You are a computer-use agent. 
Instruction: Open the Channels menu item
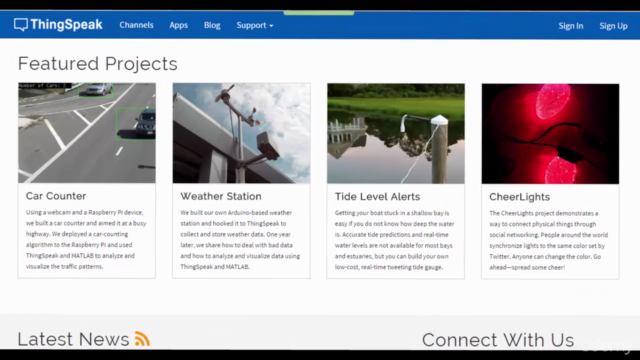[x=136, y=25]
